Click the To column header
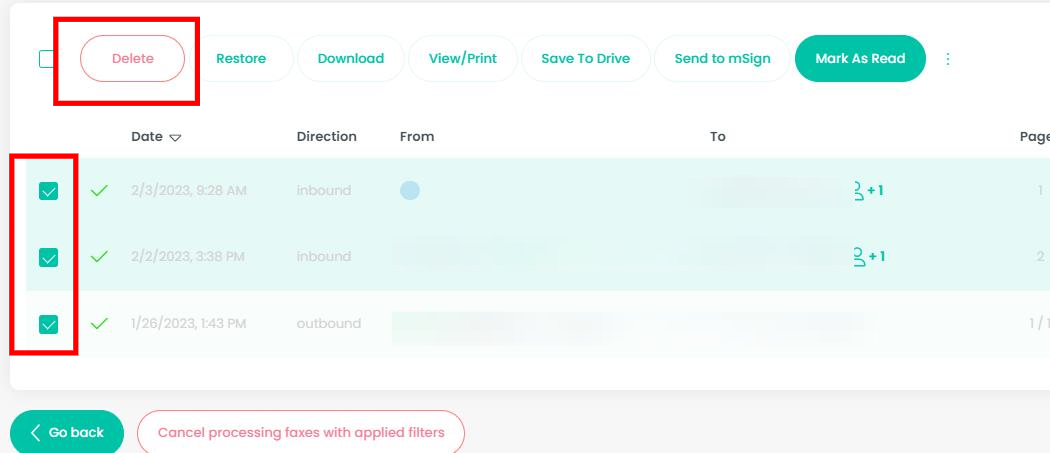 pyautogui.click(x=718, y=137)
